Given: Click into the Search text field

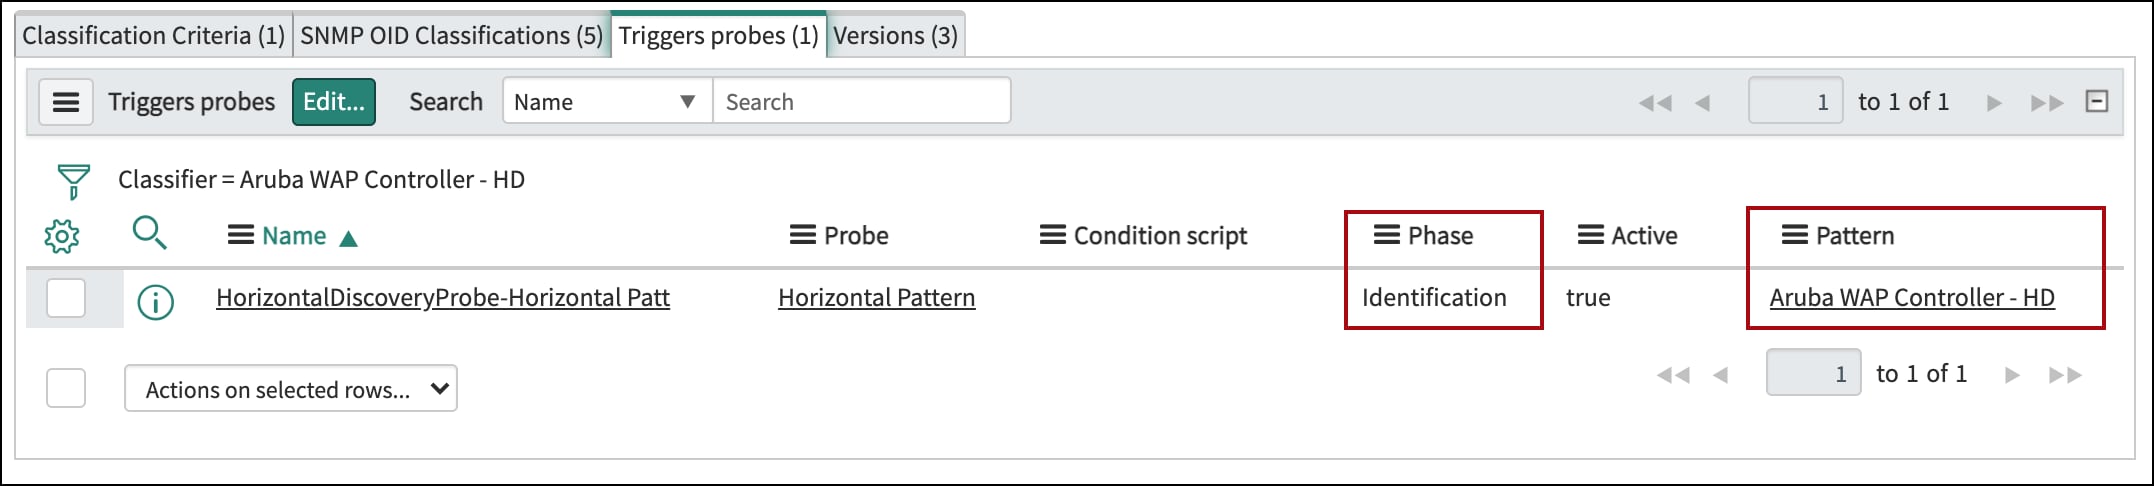Looking at the screenshot, I should (861, 102).
